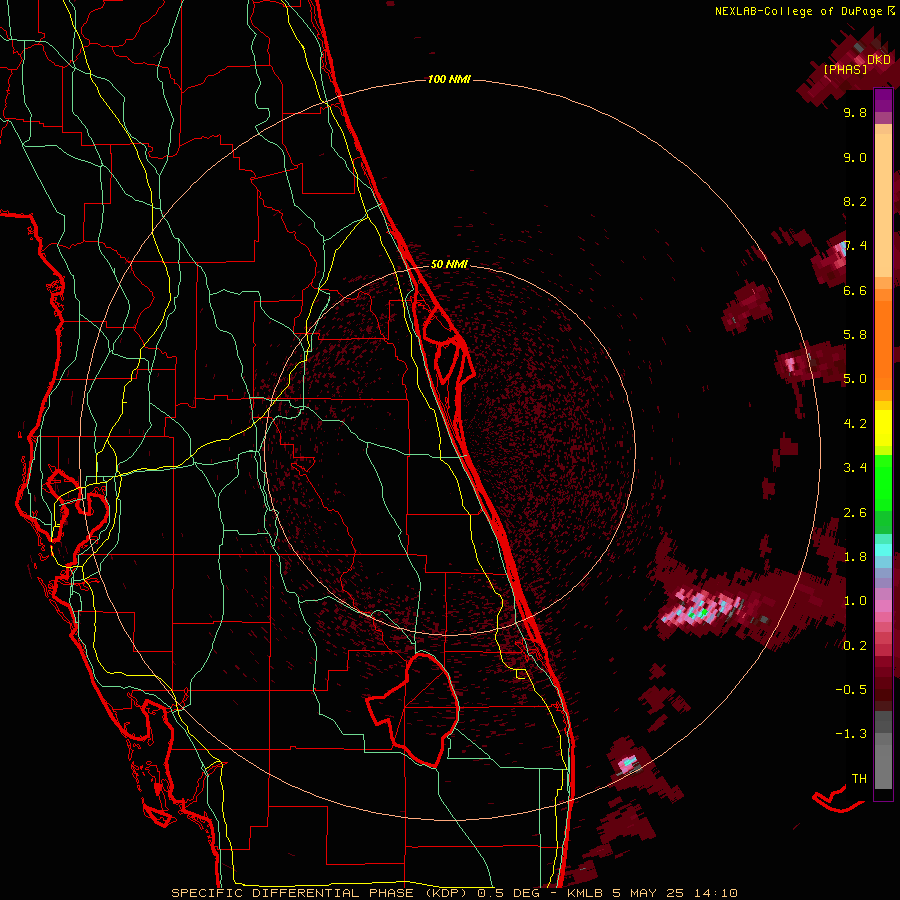Image resolution: width=900 pixels, height=900 pixels.
Task: Click the 14:10 timestamp in the caption
Action: pyautogui.click(x=715, y=893)
